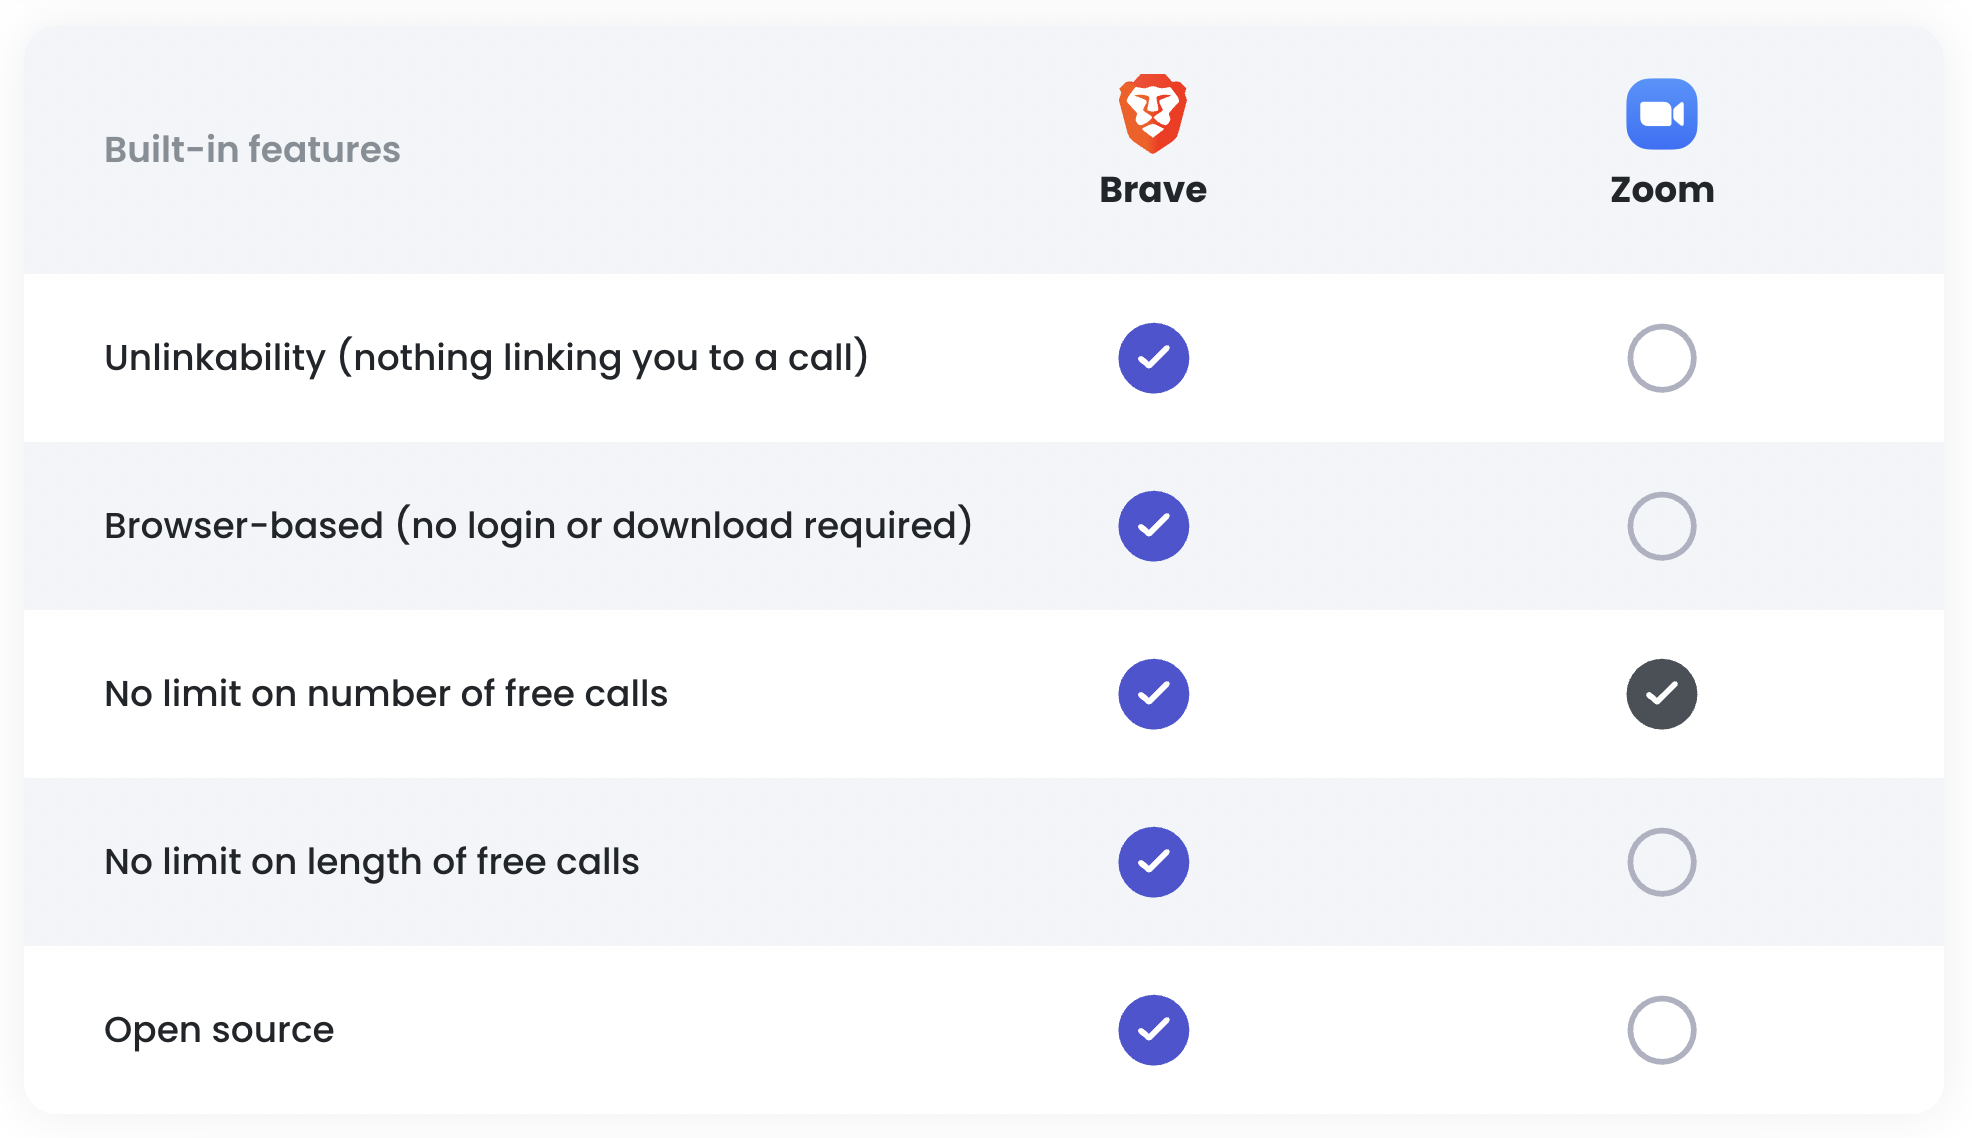The height and width of the screenshot is (1138, 1972).
Task: Click the Built-in features header label
Action: tap(252, 149)
